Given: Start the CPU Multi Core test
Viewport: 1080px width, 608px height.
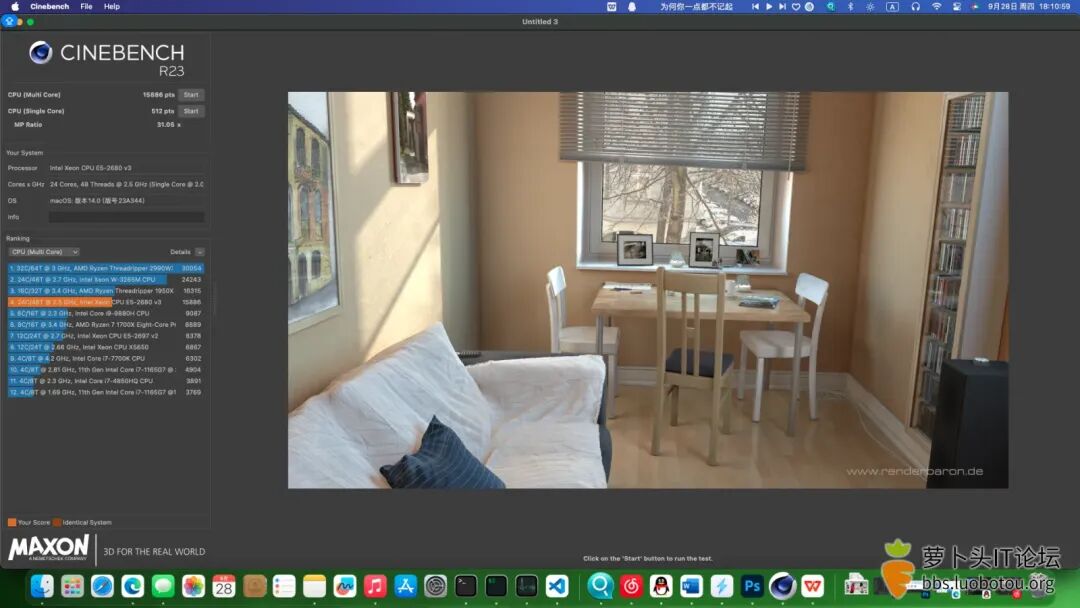Looking at the screenshot, I should click(190, 95).
